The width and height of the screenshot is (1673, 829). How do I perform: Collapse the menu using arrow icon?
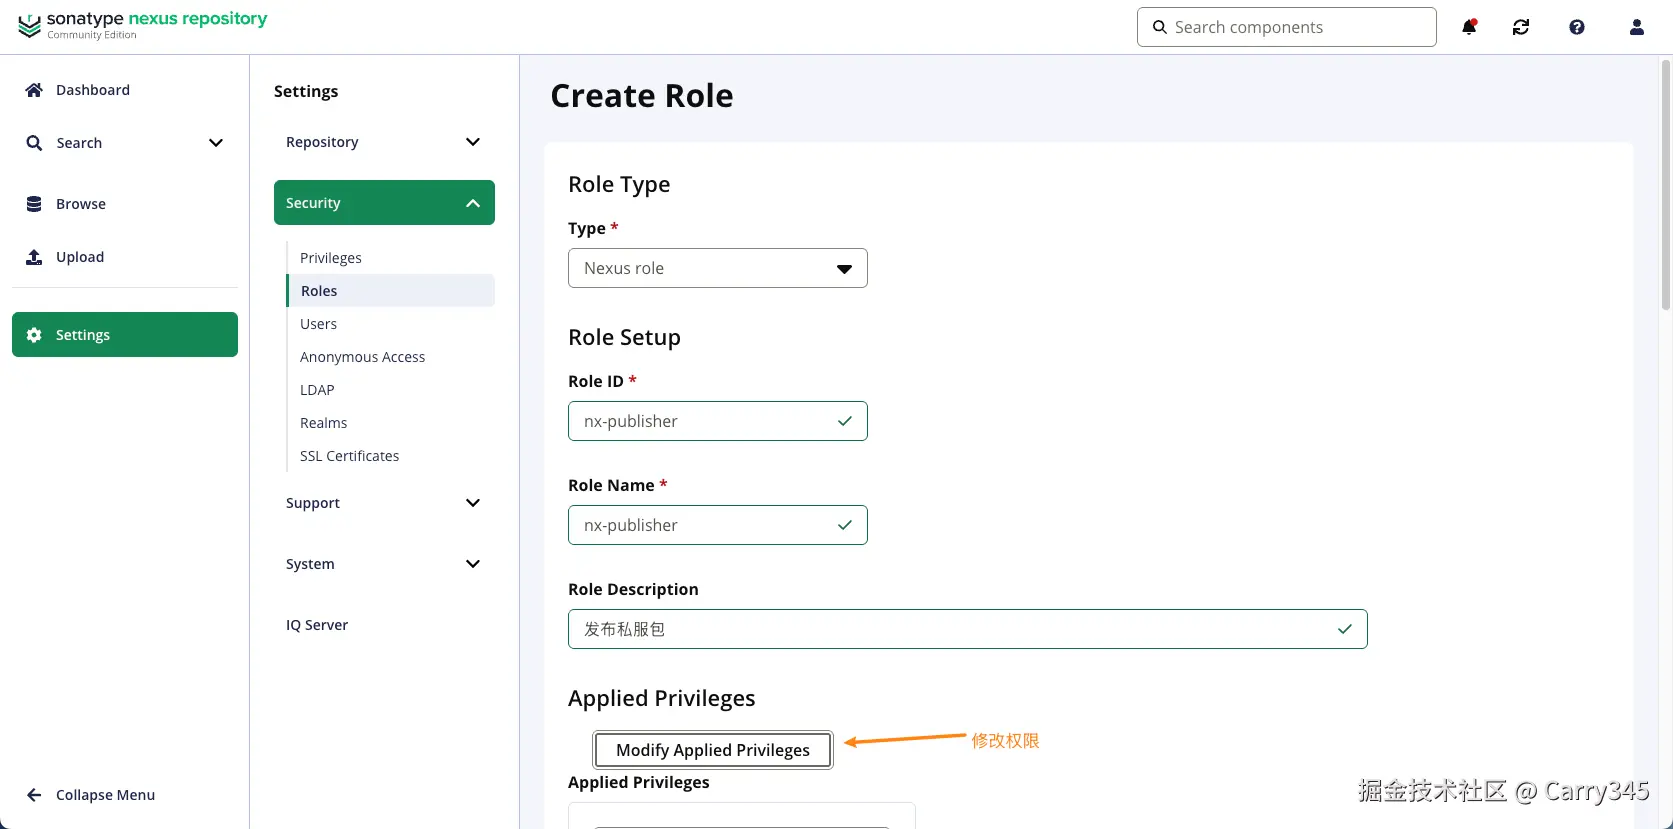pos(34,795)
